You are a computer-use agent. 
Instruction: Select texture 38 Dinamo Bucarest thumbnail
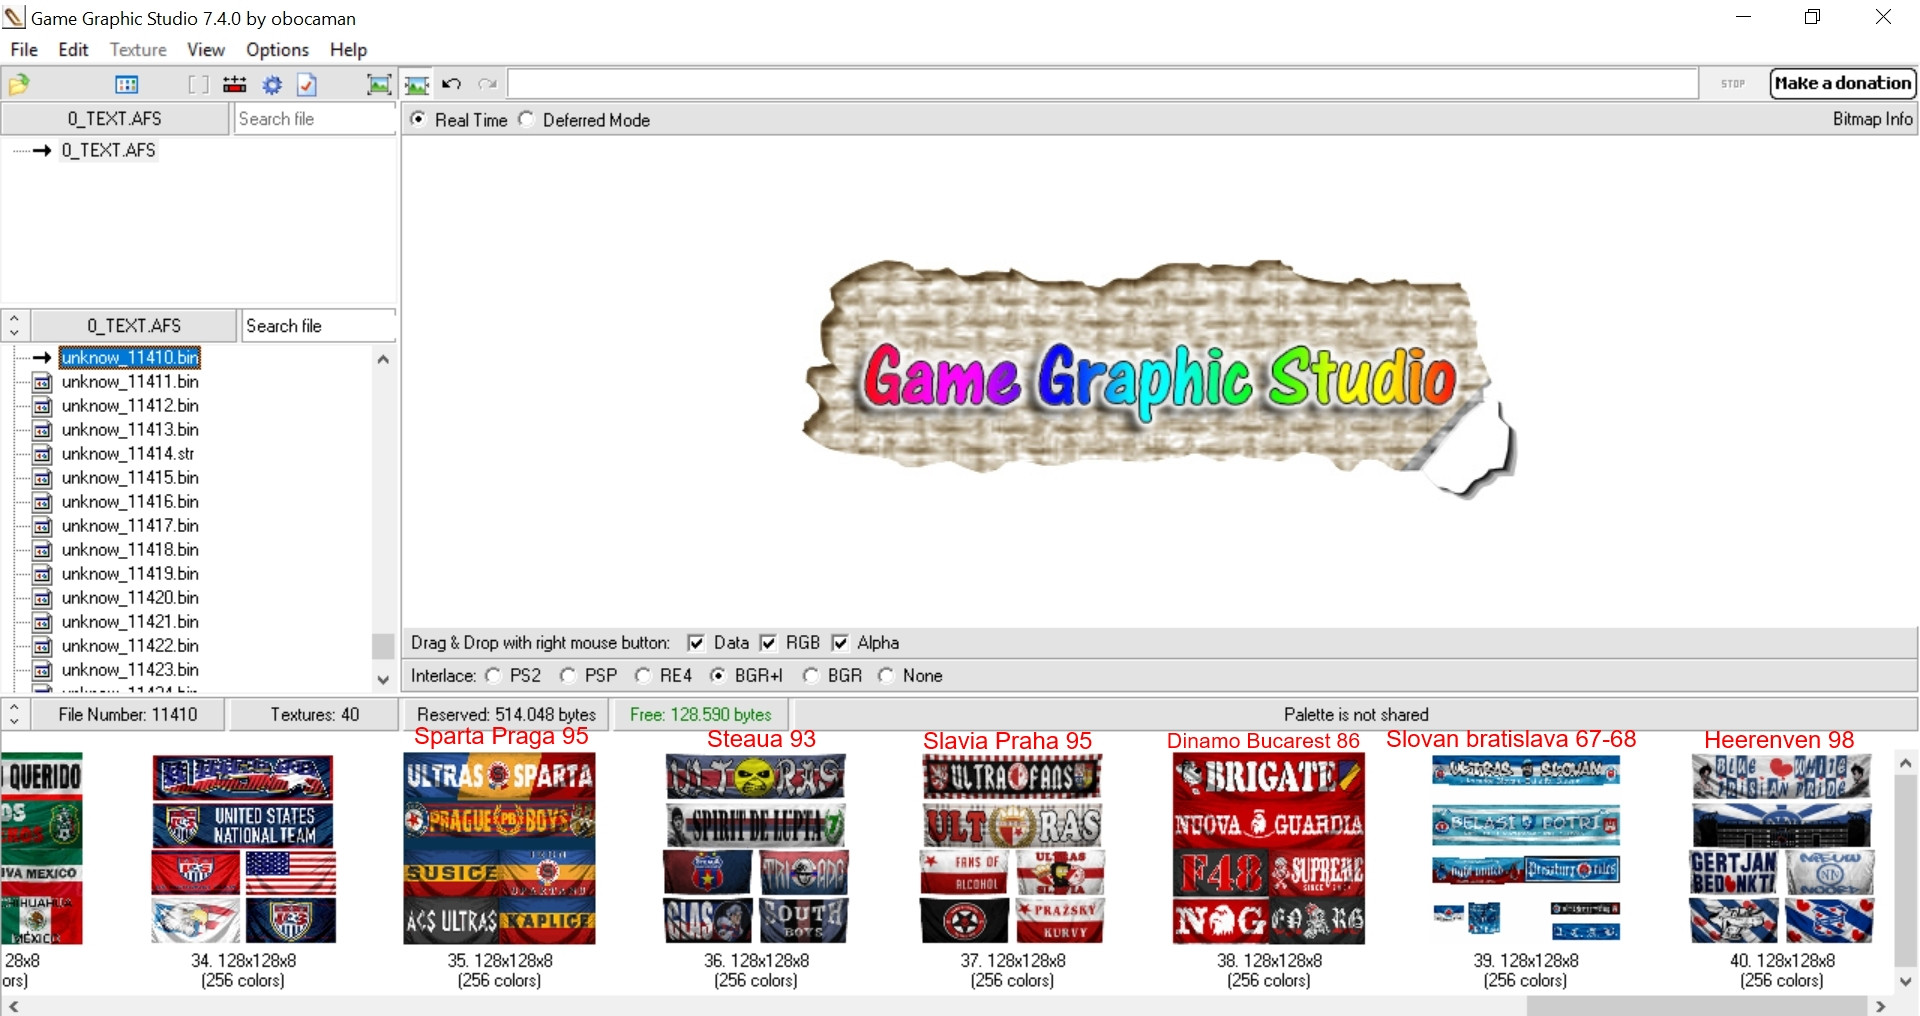tap(1269, 848)
